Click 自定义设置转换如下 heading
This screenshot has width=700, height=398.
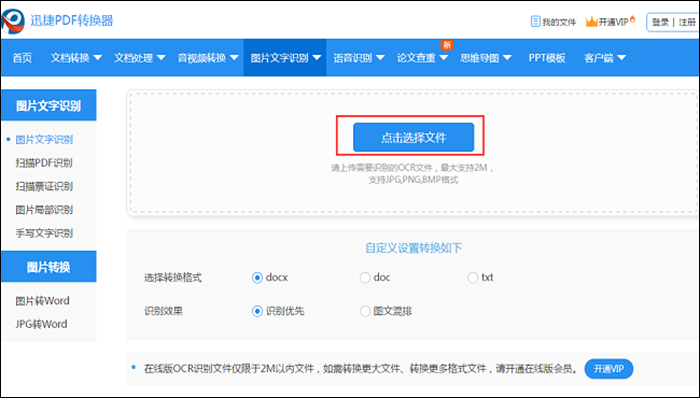tap(413, 248)
